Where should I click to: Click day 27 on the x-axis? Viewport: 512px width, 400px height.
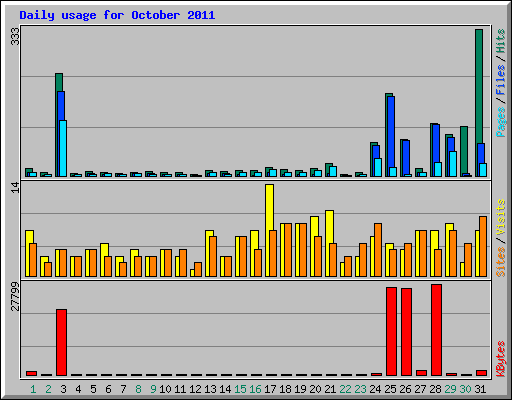(x=420, y=389)
